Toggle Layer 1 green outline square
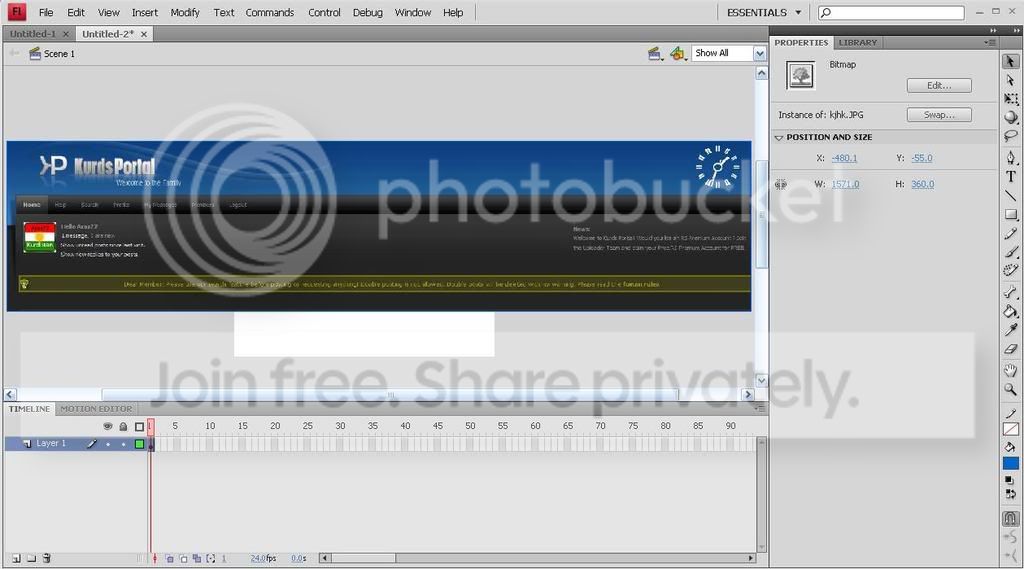 click(x=139, y=444)
